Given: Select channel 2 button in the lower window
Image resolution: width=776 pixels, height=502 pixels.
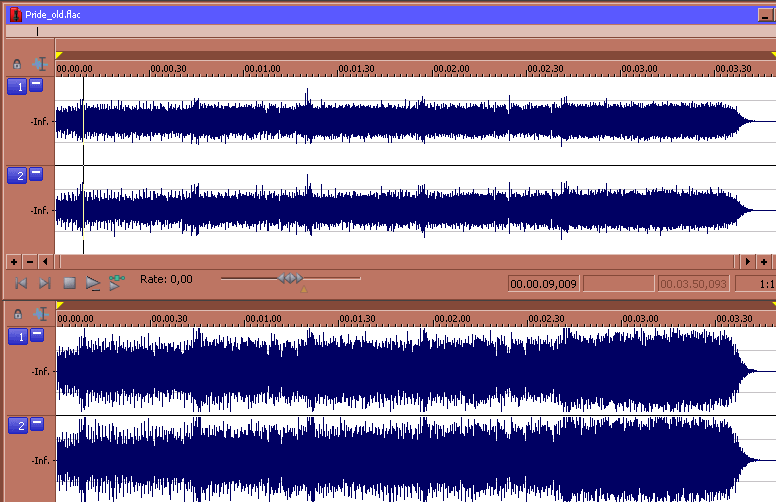Looking at the screenshot, I should [18, 426].
